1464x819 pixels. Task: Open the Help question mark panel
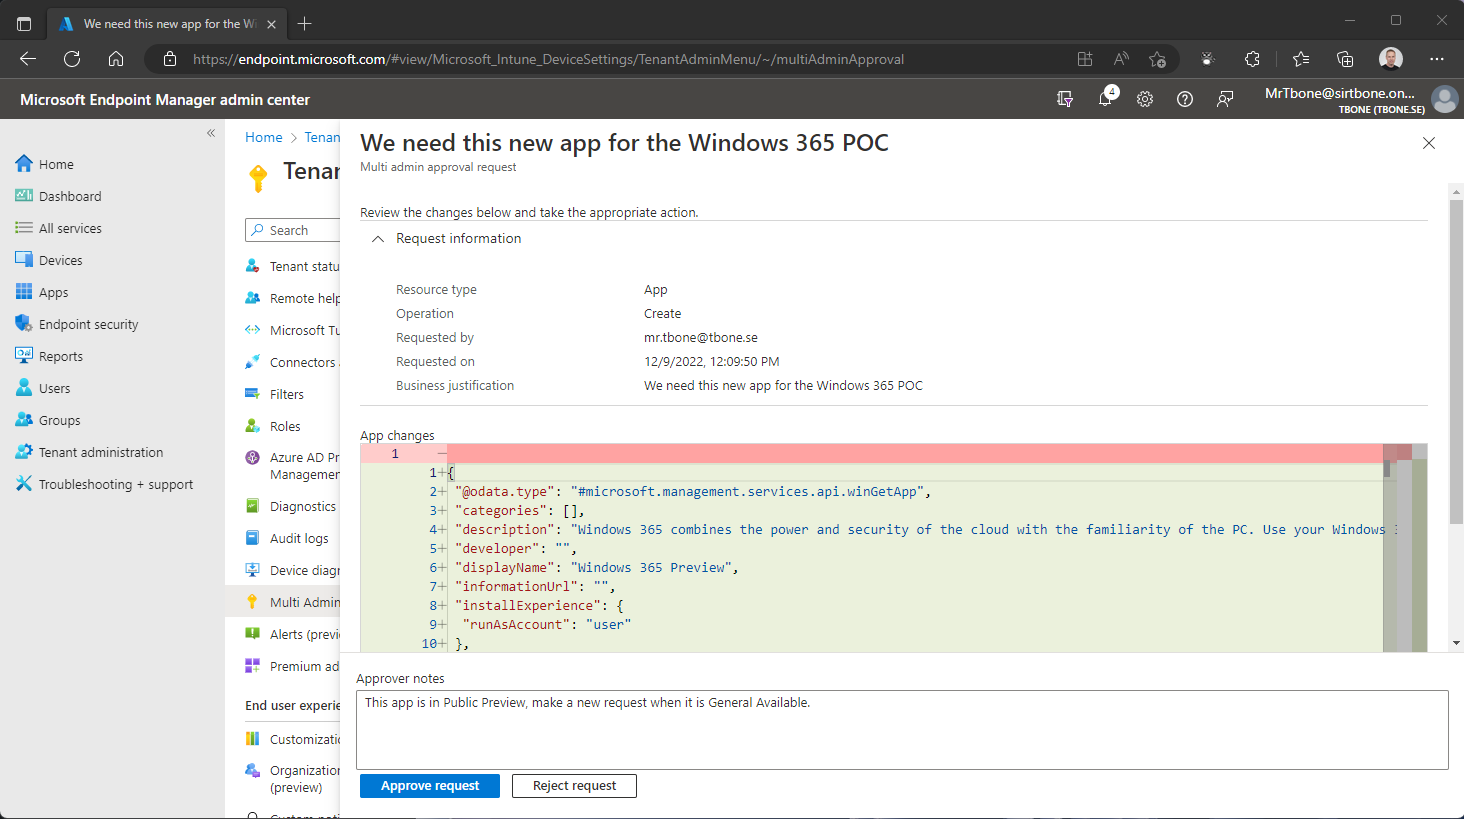(1185, 99)
